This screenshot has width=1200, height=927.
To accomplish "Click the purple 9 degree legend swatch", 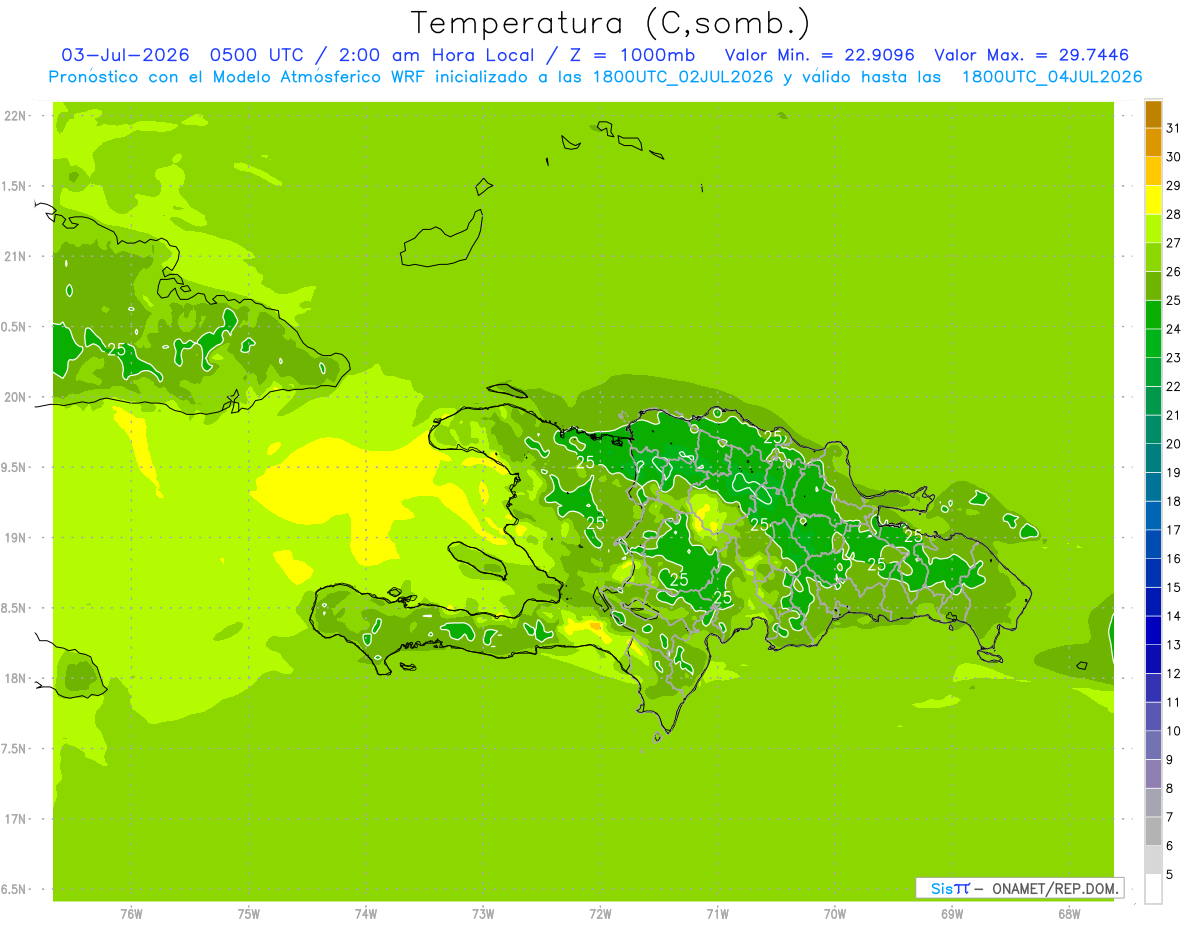I will click(x=1153, y=746).
